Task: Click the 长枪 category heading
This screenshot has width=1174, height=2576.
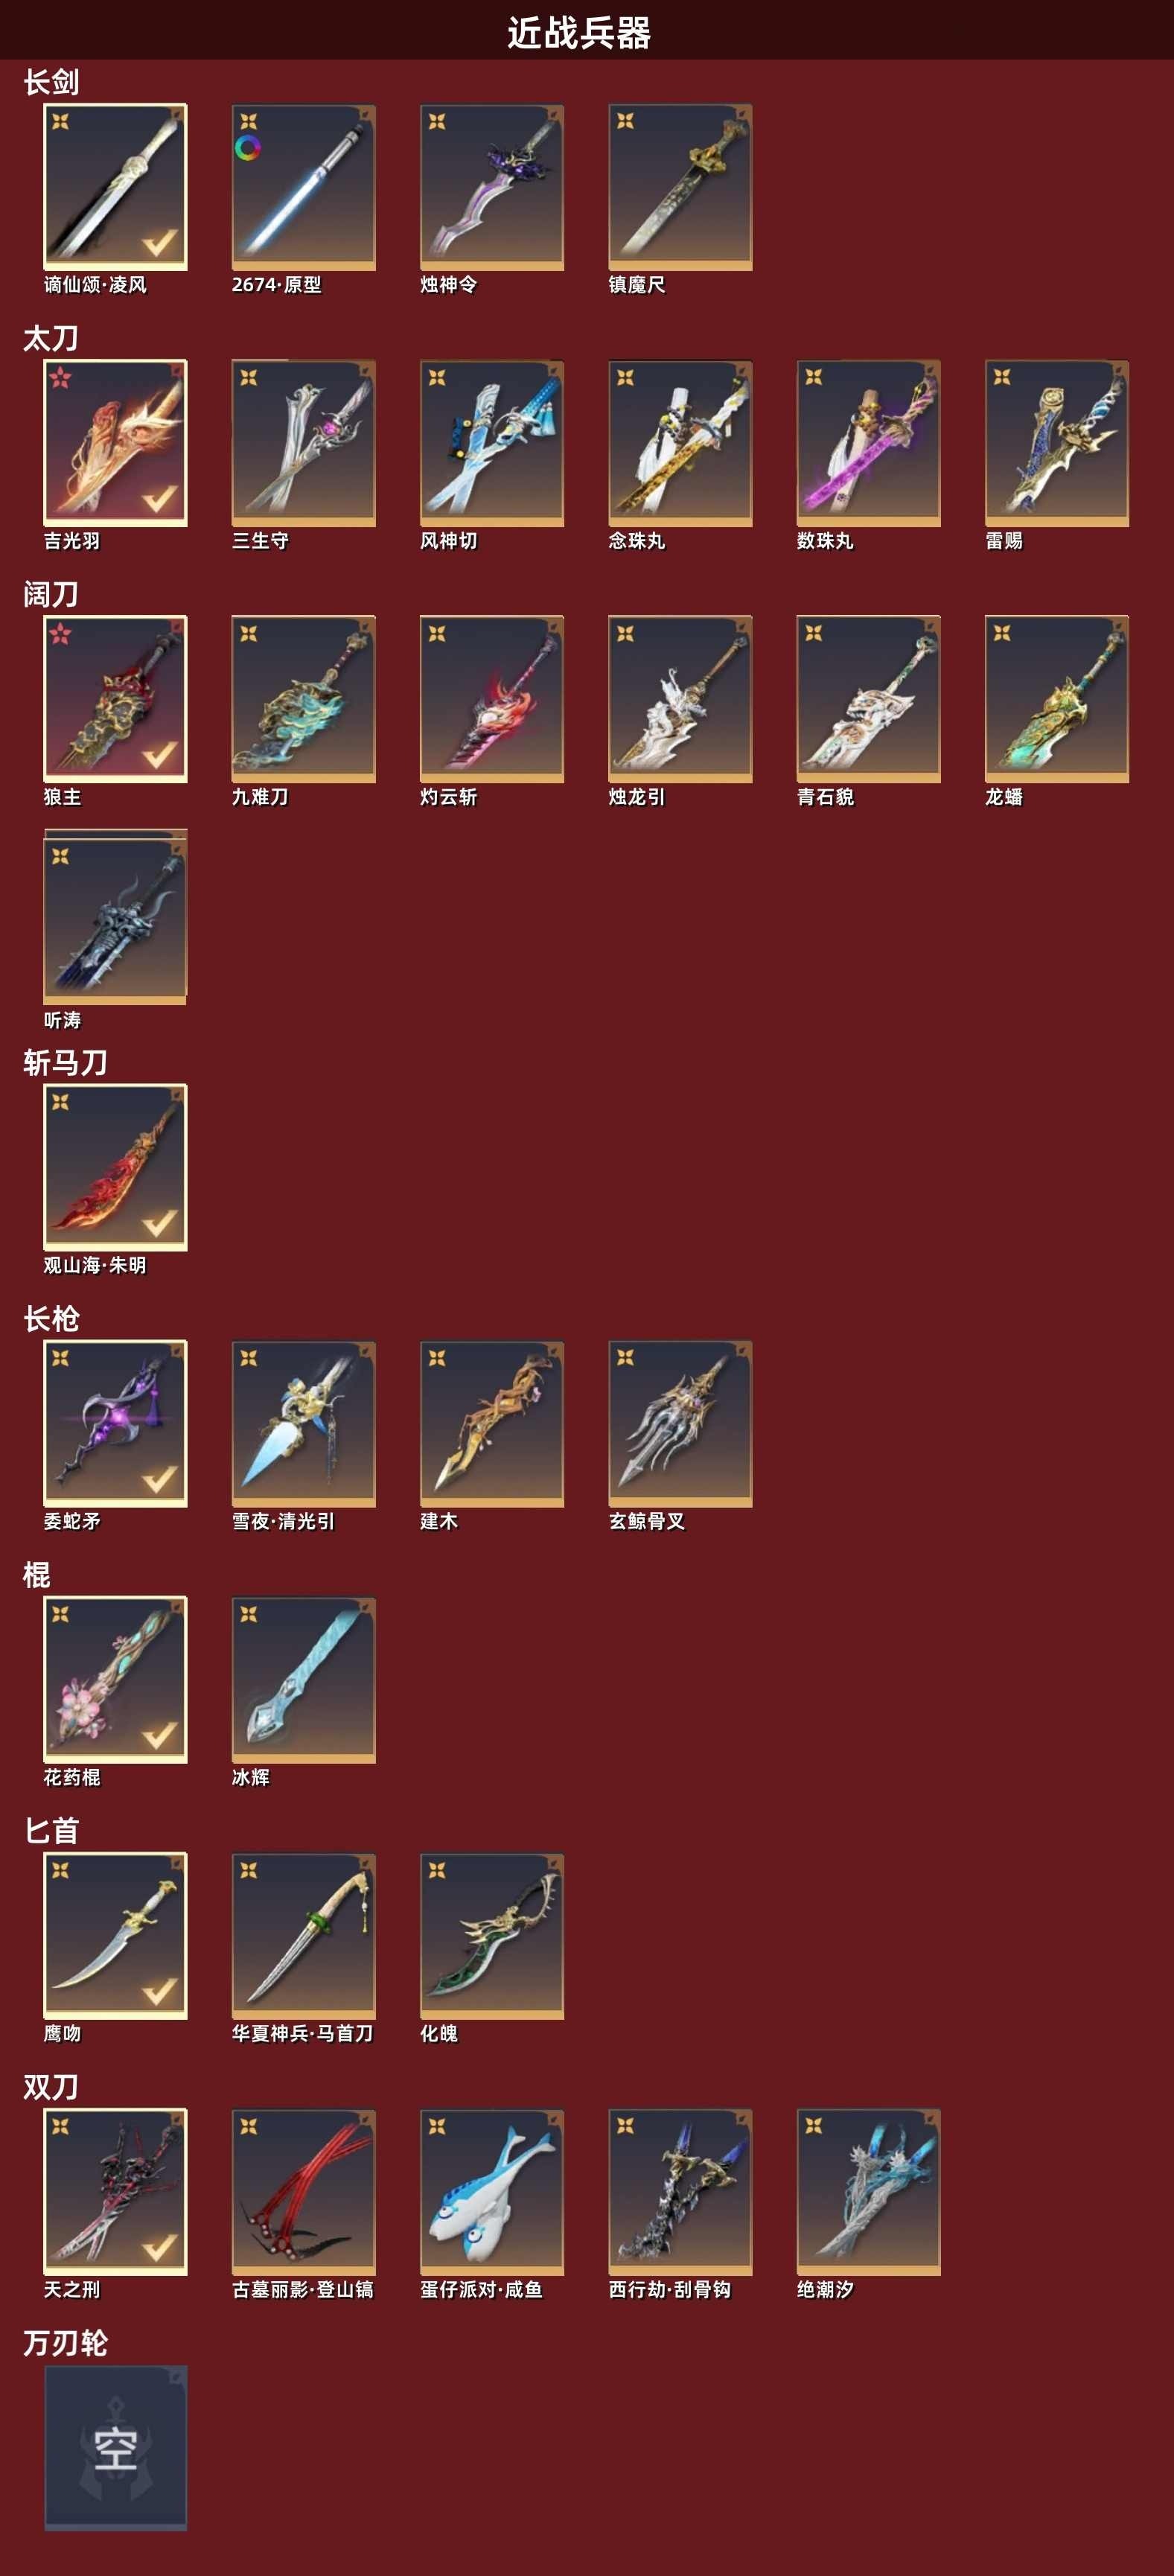Action: [x=51, y=1319]
